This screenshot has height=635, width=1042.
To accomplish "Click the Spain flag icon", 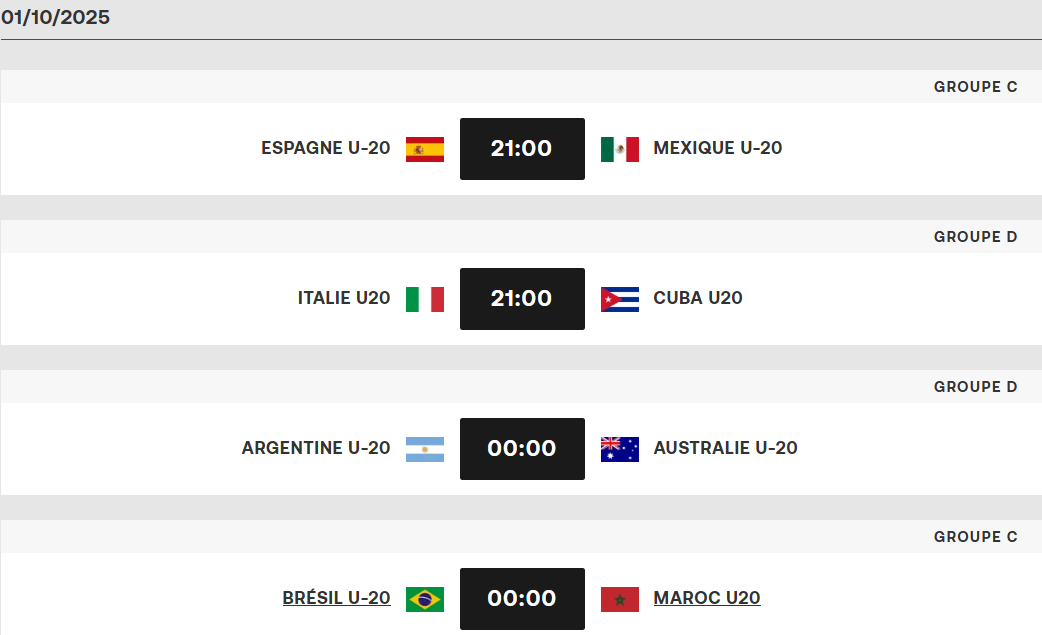I will click(x=425, y=149).
